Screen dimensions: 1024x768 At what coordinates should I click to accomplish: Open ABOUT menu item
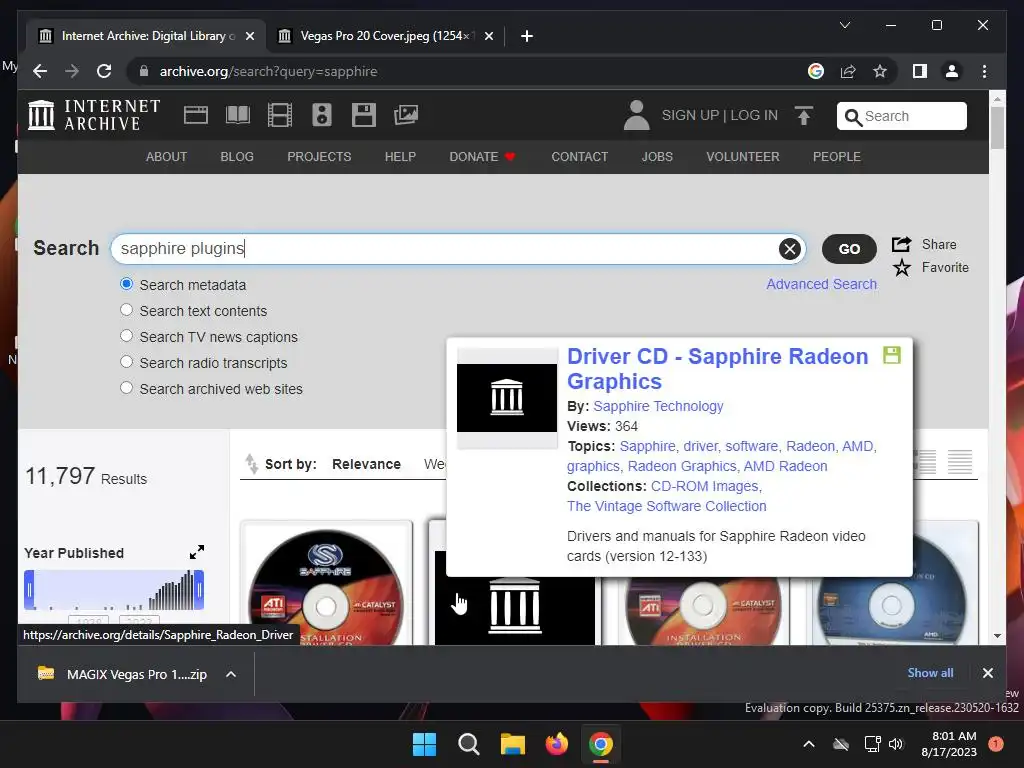tap(167, 157)
